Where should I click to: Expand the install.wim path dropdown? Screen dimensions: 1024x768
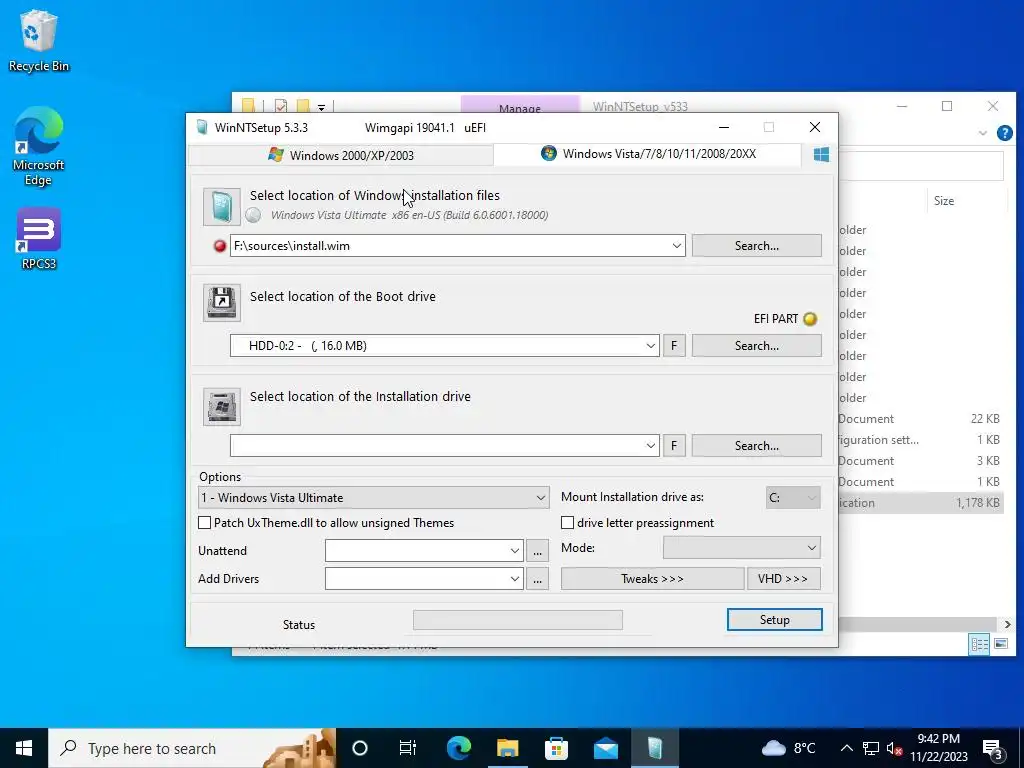(677, 246)
